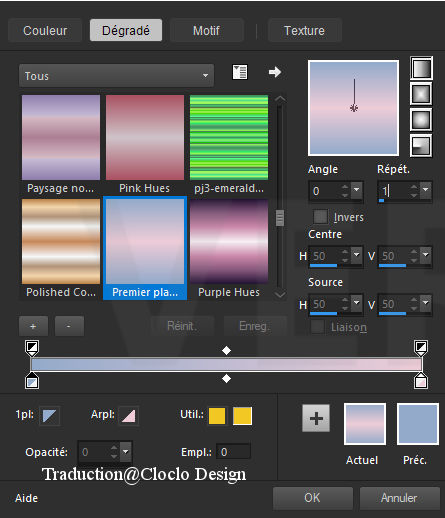Click the Arpl background color icon
This screenshot has width=445, height=518.
coord(129,416)
